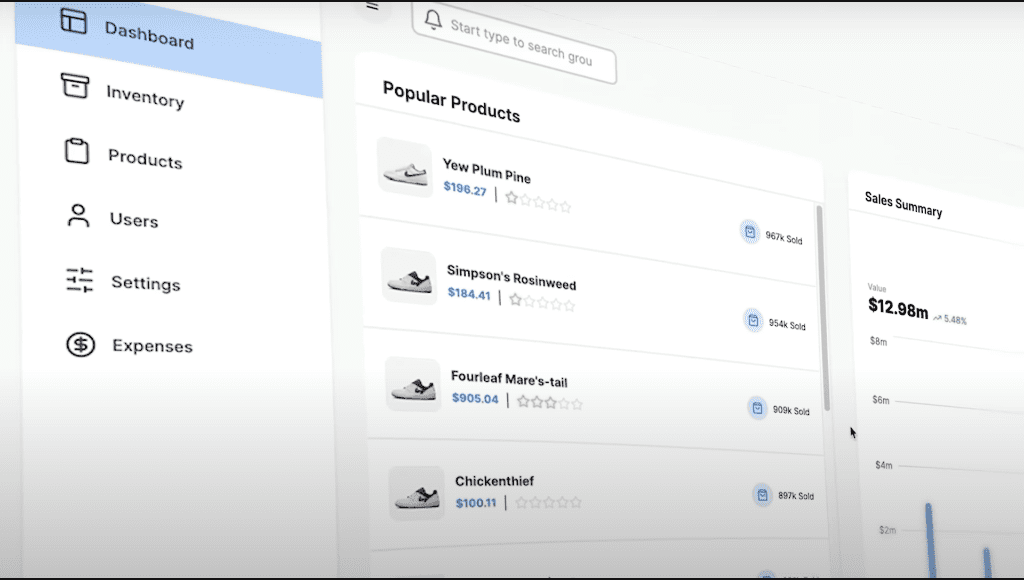This screenshot has height=580, width=1024.
Task: Click the 909k Sold label
Action: pos(791,410)
